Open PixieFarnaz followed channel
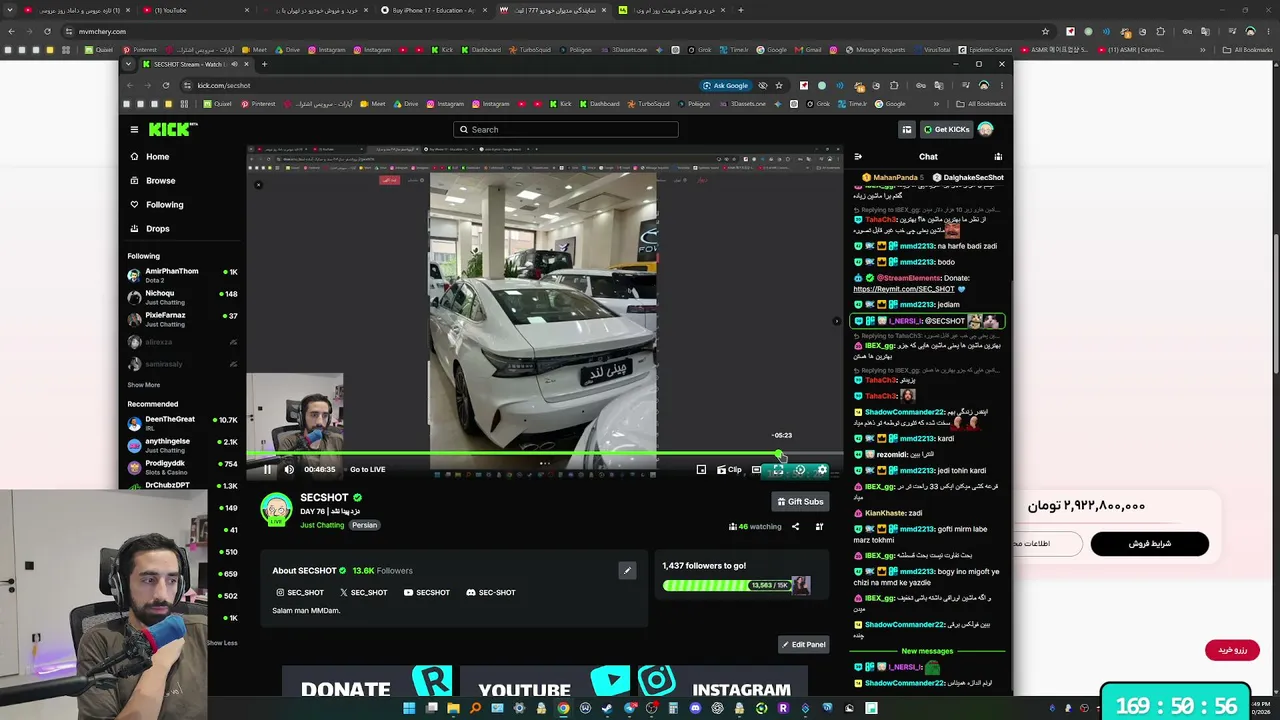This screenshot has width=1280, height=720. (182, 319)
